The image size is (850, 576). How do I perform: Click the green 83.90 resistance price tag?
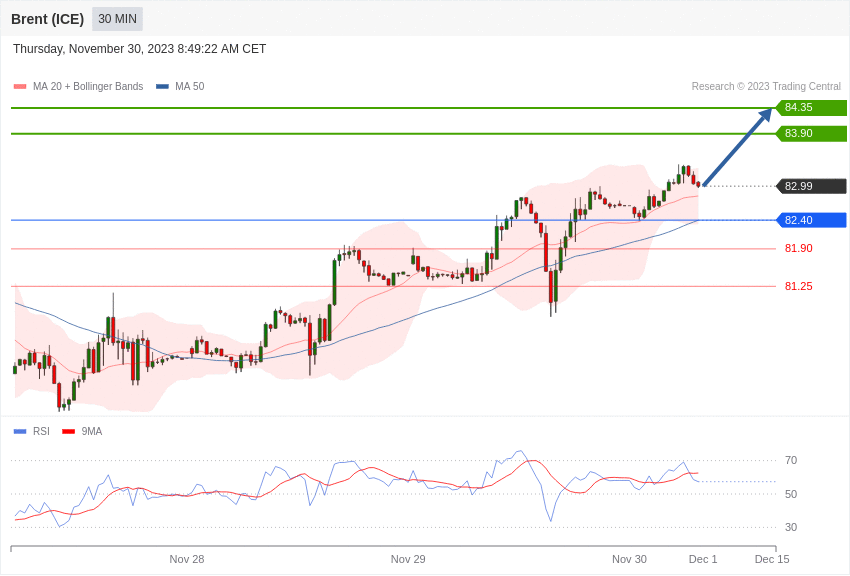click(x=811, y=134)
